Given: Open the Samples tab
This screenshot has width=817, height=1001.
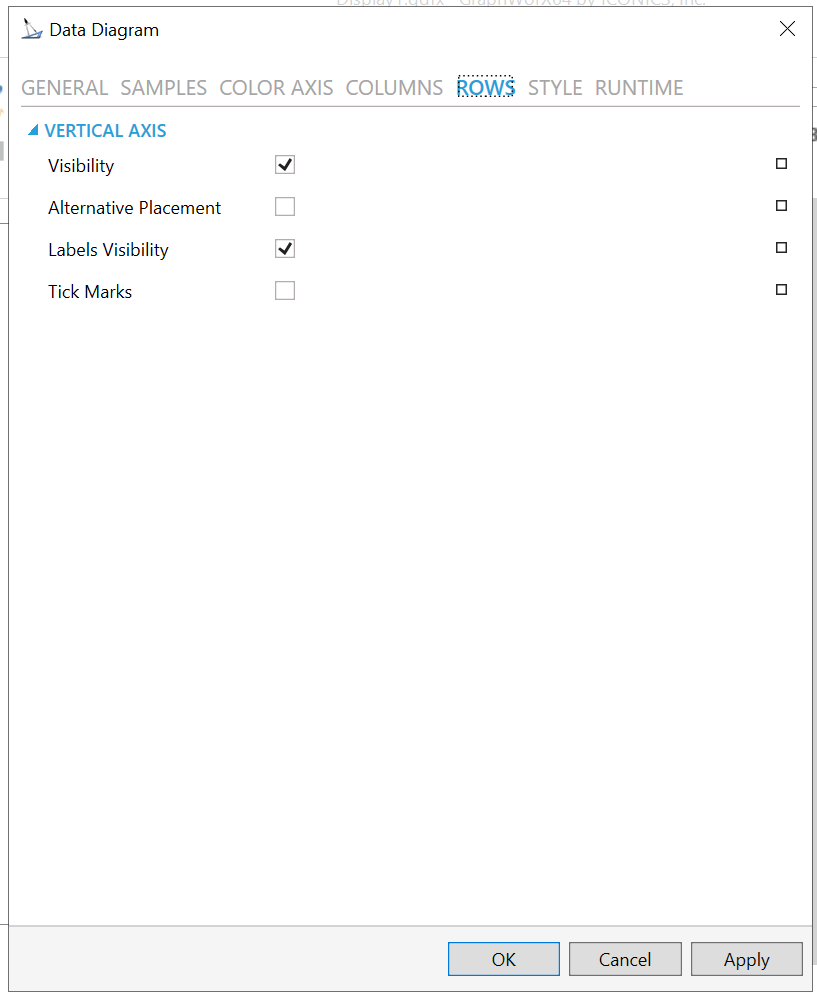Looking at the screenshot, I should tap(163, 88).
